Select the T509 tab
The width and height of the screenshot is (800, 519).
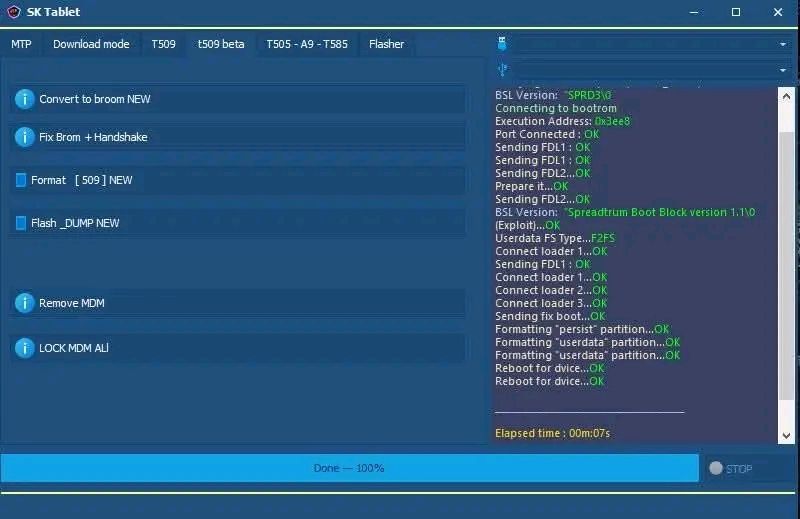point(163,44)
